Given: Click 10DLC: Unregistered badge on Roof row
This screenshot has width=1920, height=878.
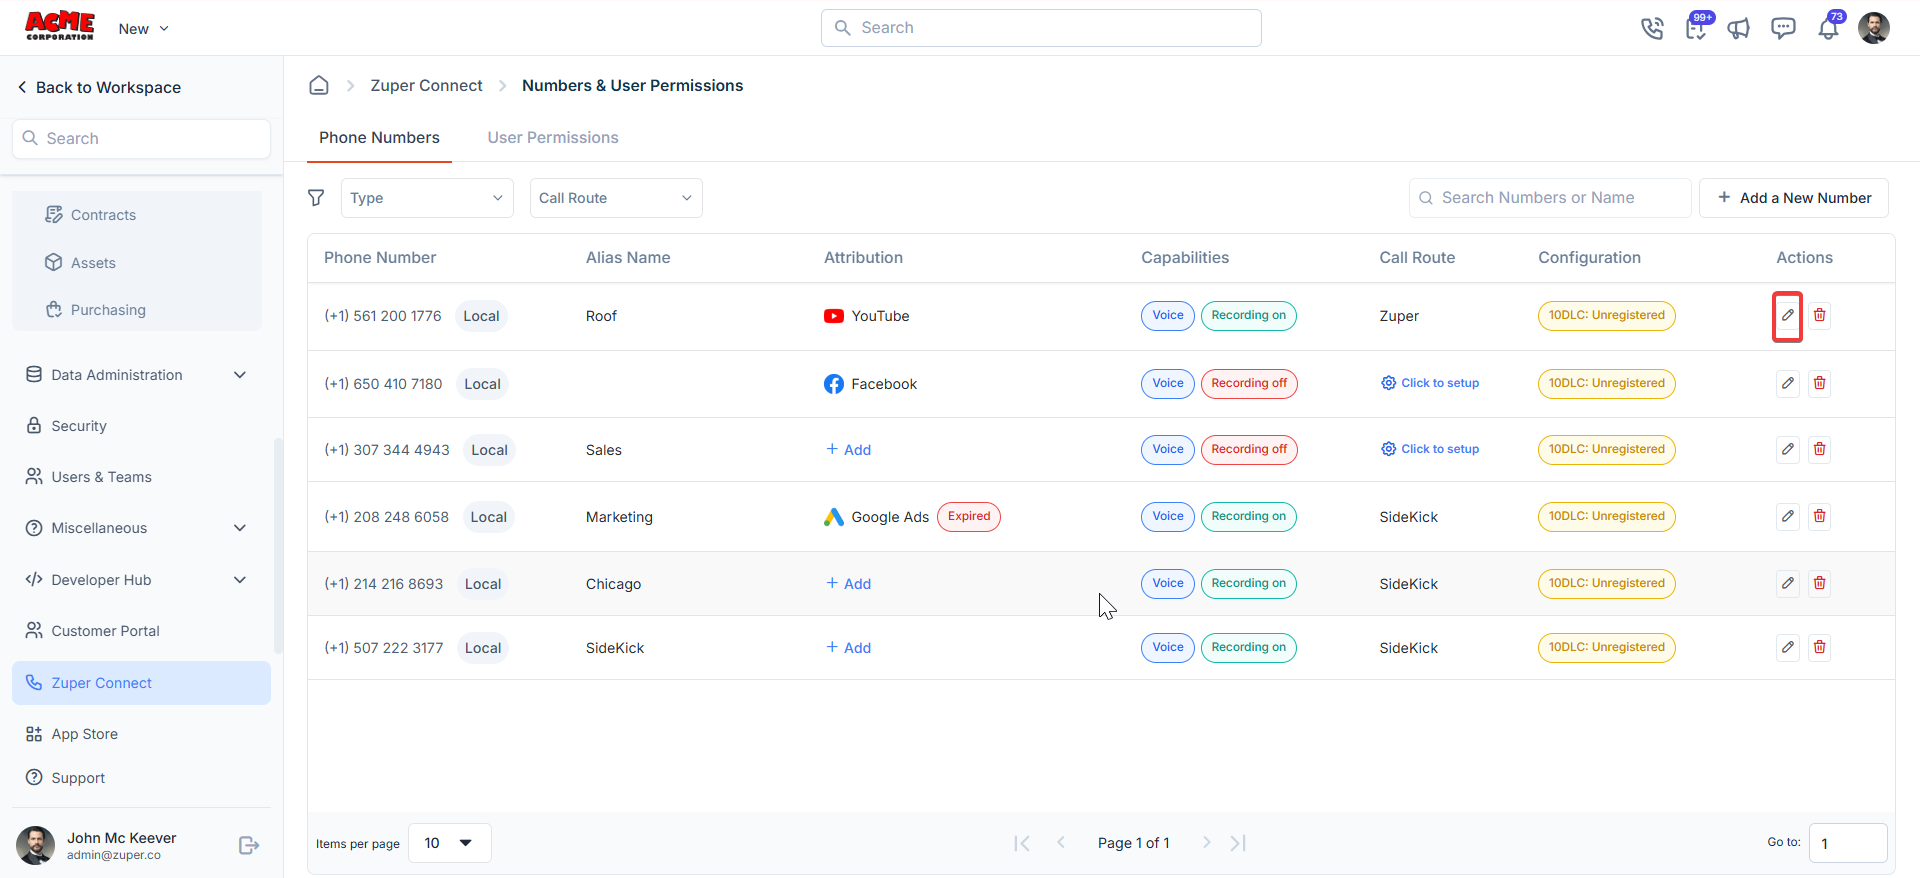Looking at the screenshot, I should tap(1606, 316).
